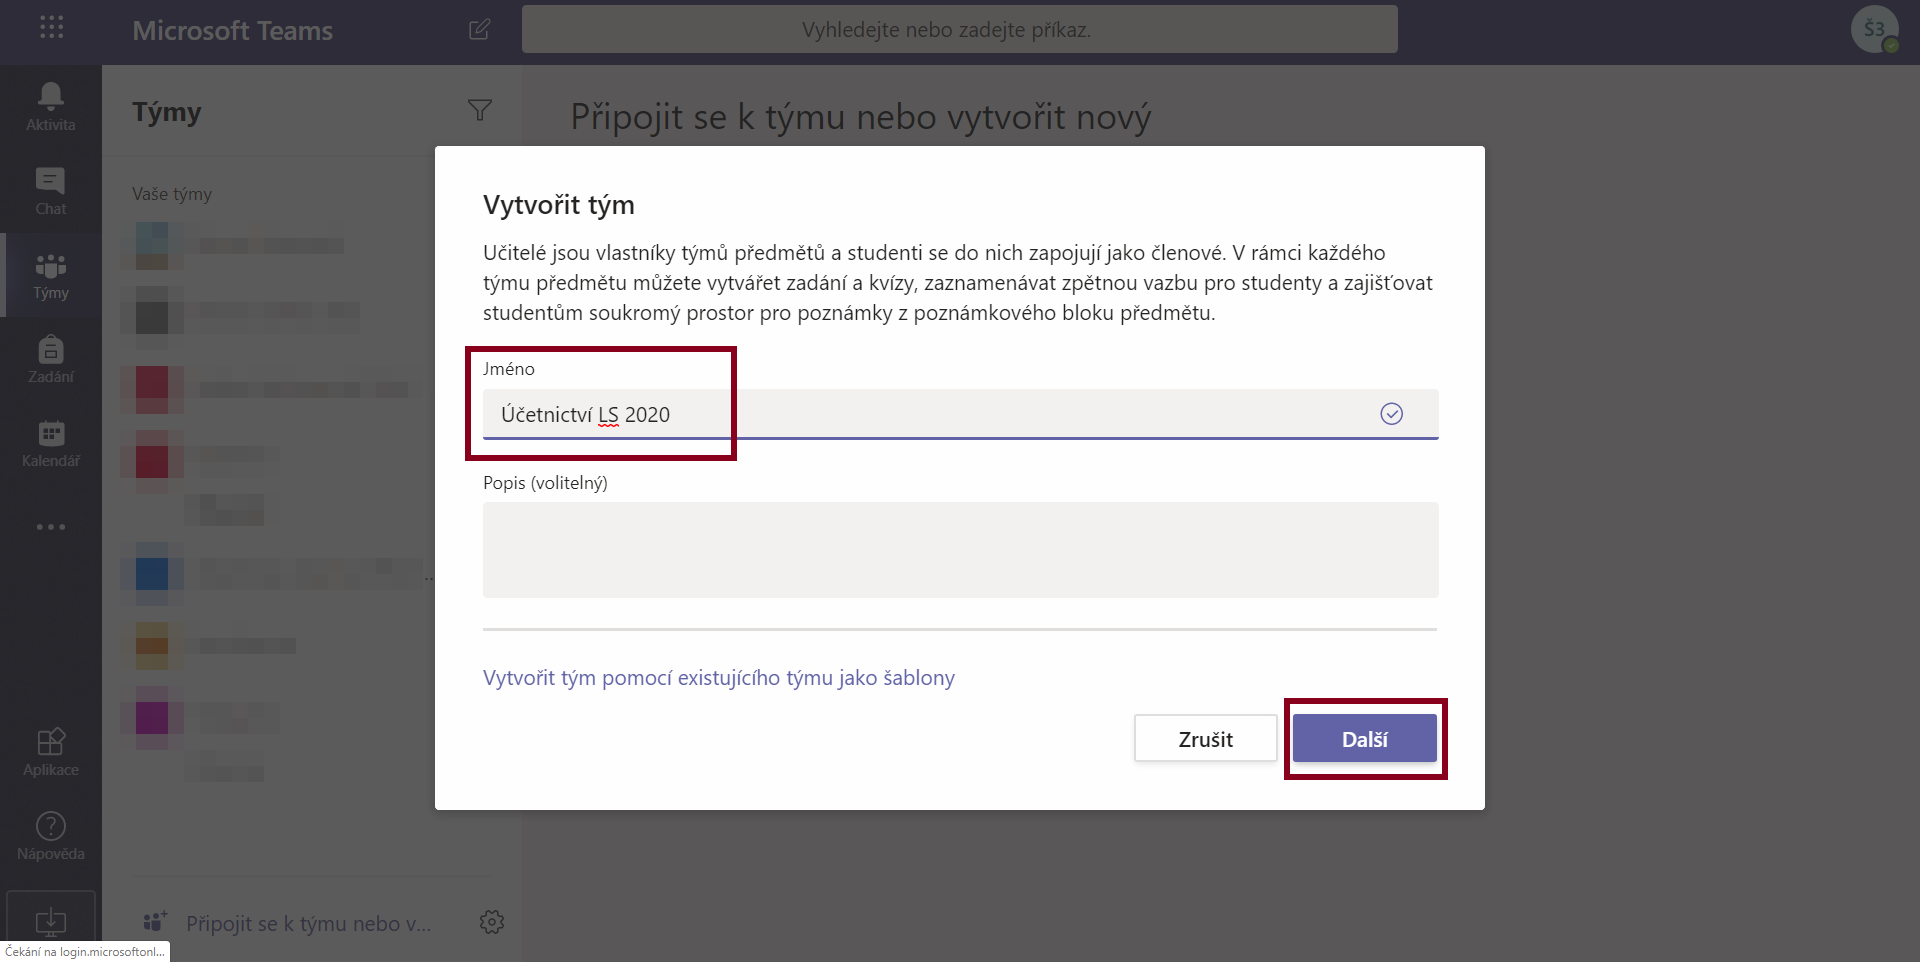The width and height of the screenshot is (1920, 962).
Task: Click Připojit se k týmu nebo vytvořit
Action: tap(288, 923)
